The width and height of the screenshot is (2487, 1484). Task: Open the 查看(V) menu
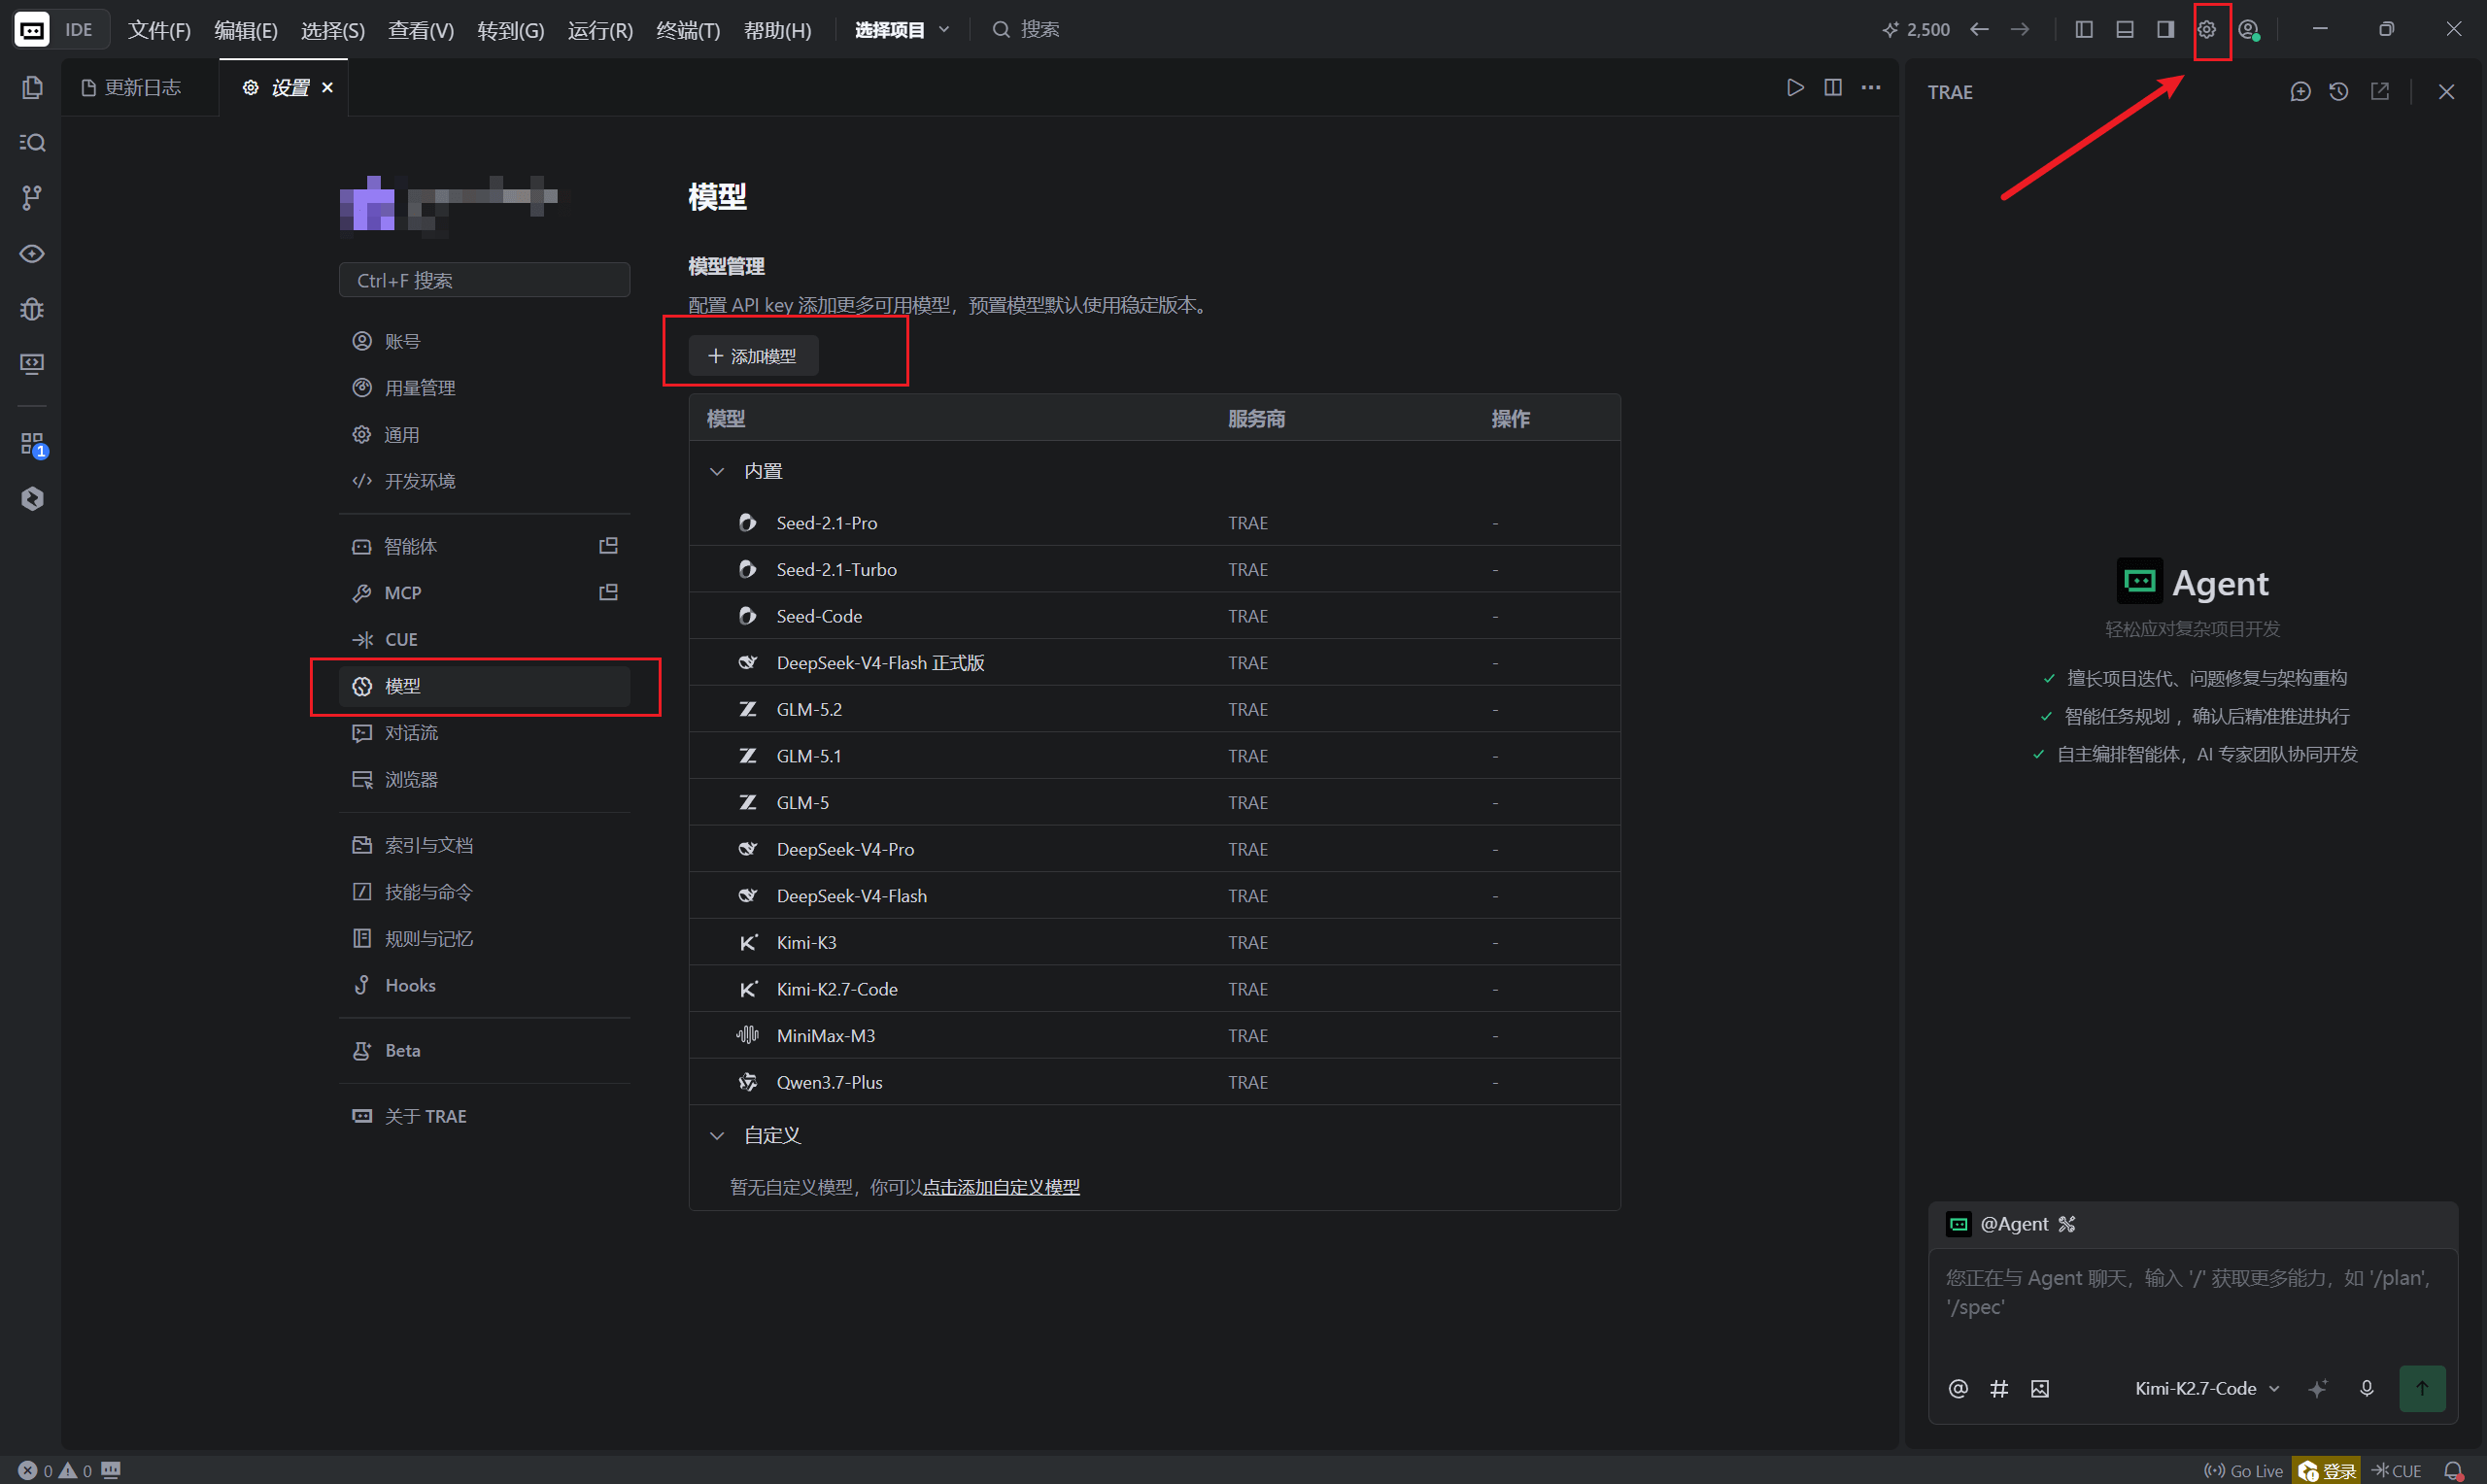point(421,30)
